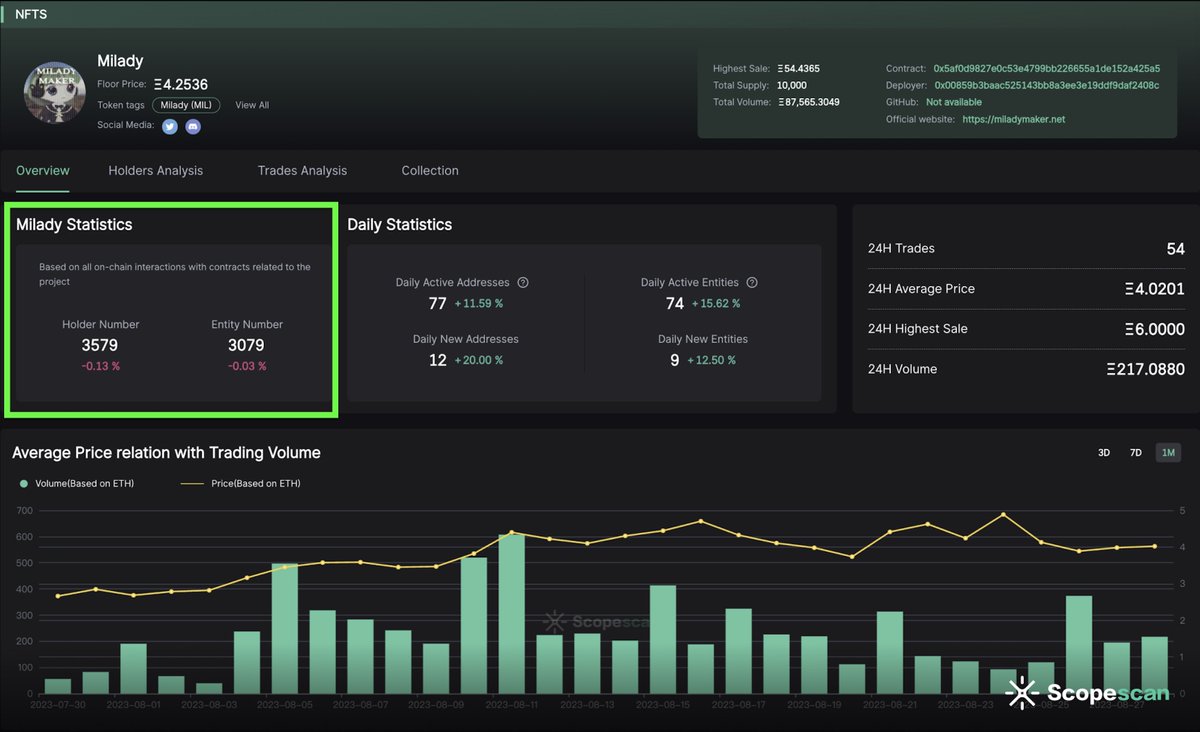Screen dimensions: 1200x732
Task: Click the +15.62 % active entities change
Action: click(x=716, y=304)
